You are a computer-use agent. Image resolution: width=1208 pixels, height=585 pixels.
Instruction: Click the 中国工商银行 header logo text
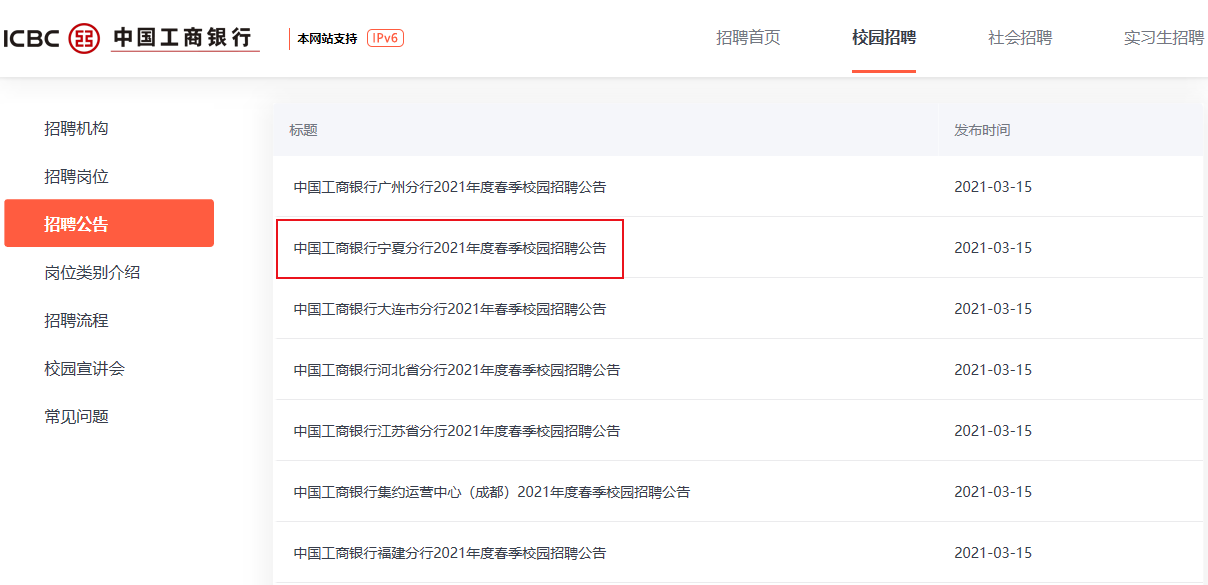point(184,38)
